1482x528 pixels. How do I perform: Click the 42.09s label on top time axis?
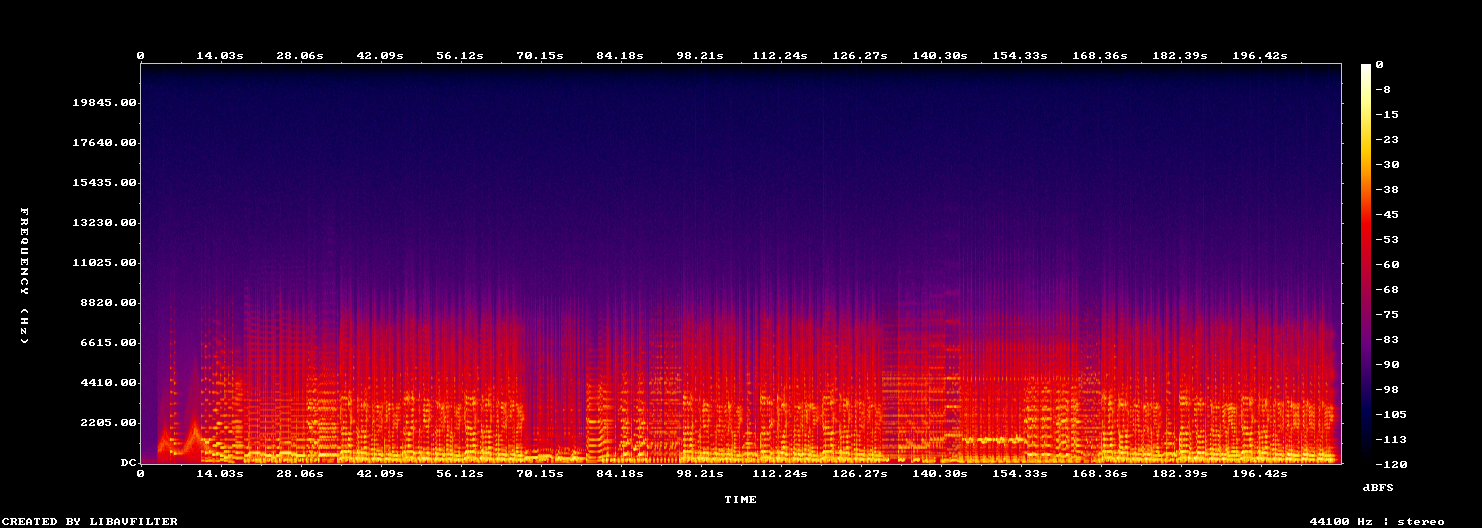380,56
